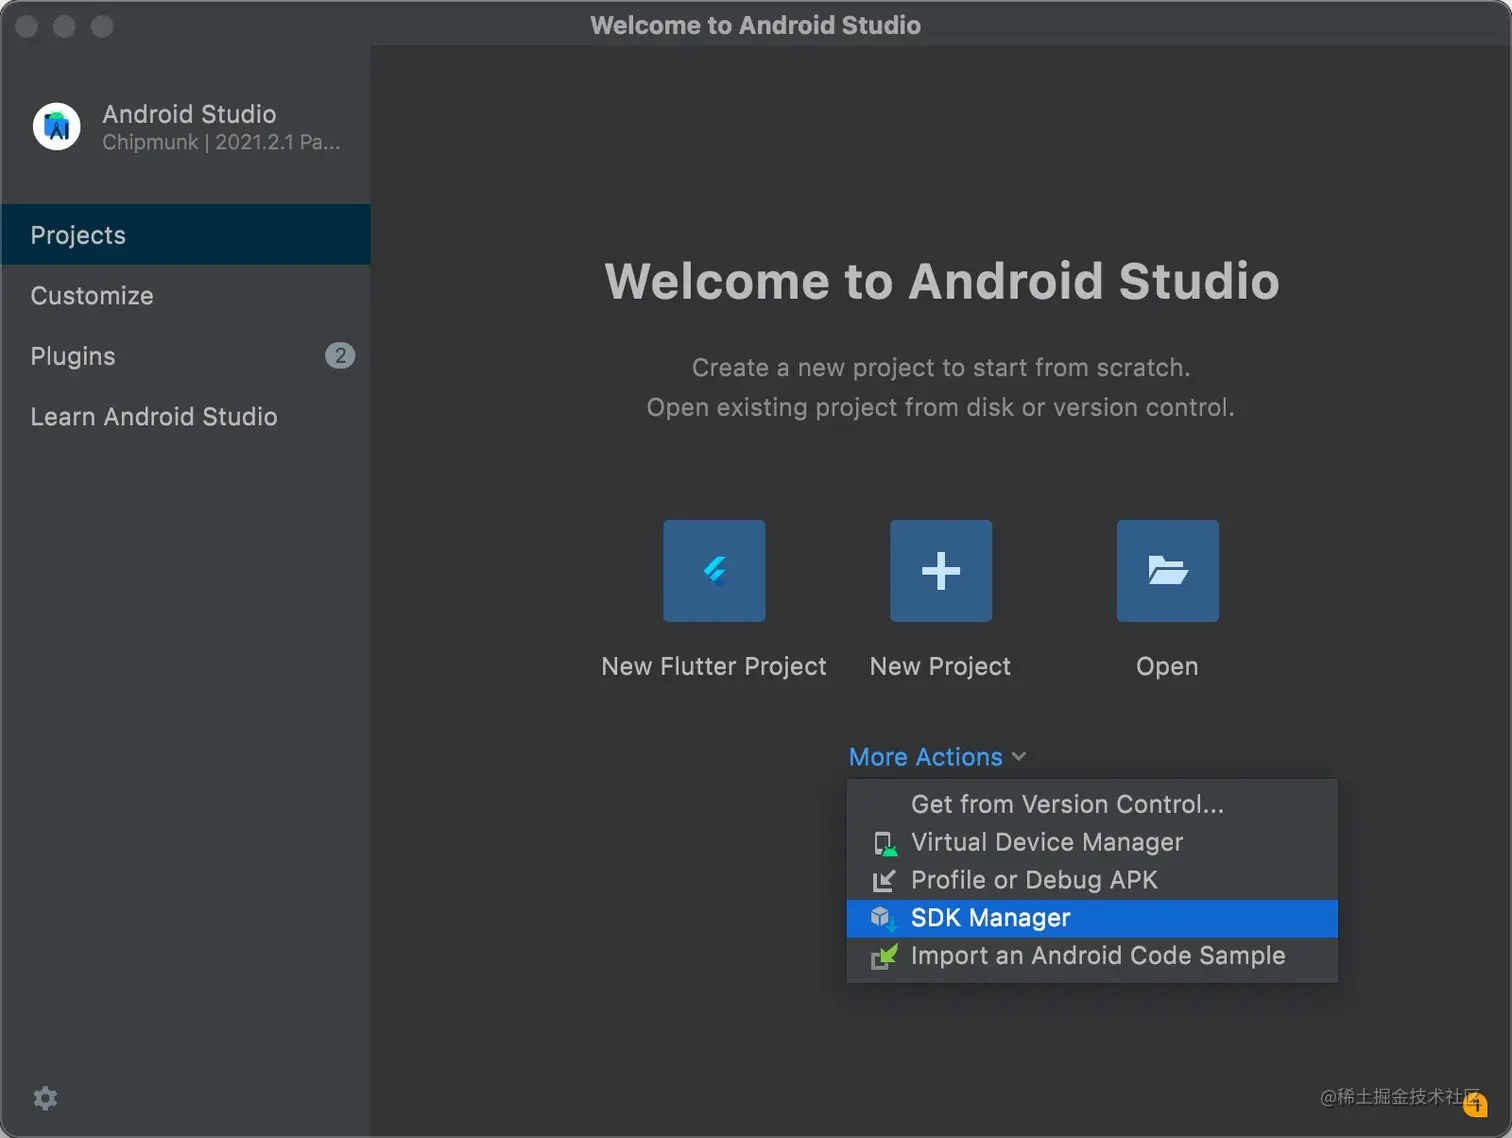Image resolution: width=1512 pixels, height=1138 pixels.
Task: Click the Plugins update count badge
Action: click(340, 355)
